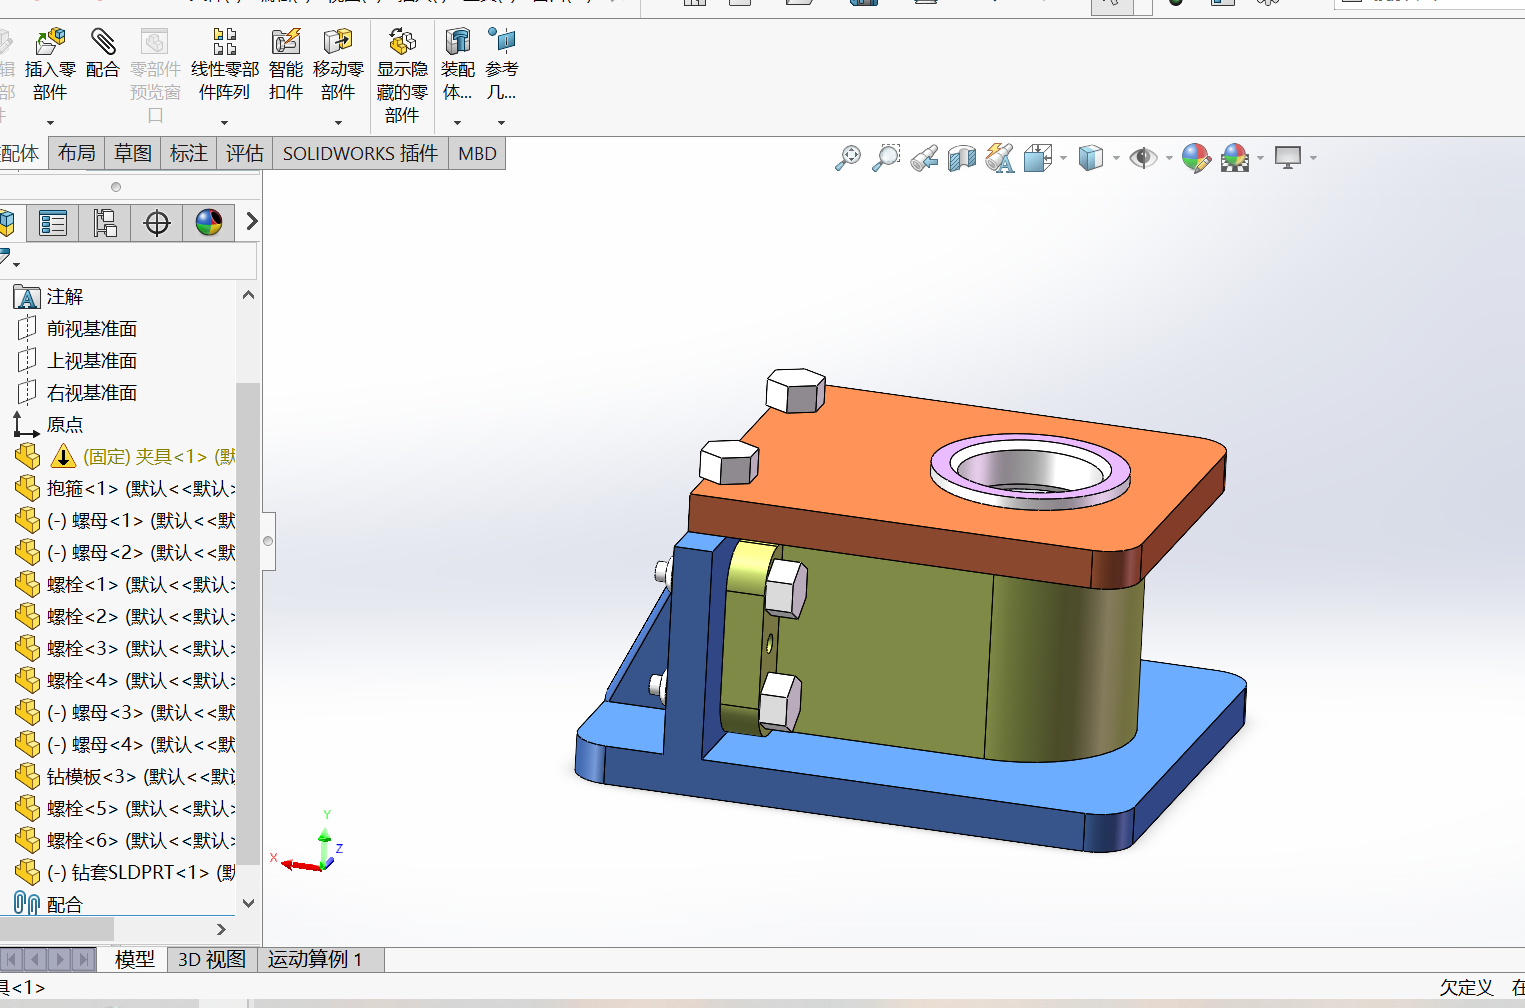Open the DisplayManager color sphere tab
Image resolution: width=1525 pixels, height=1008 pixels.
[209, 223]
